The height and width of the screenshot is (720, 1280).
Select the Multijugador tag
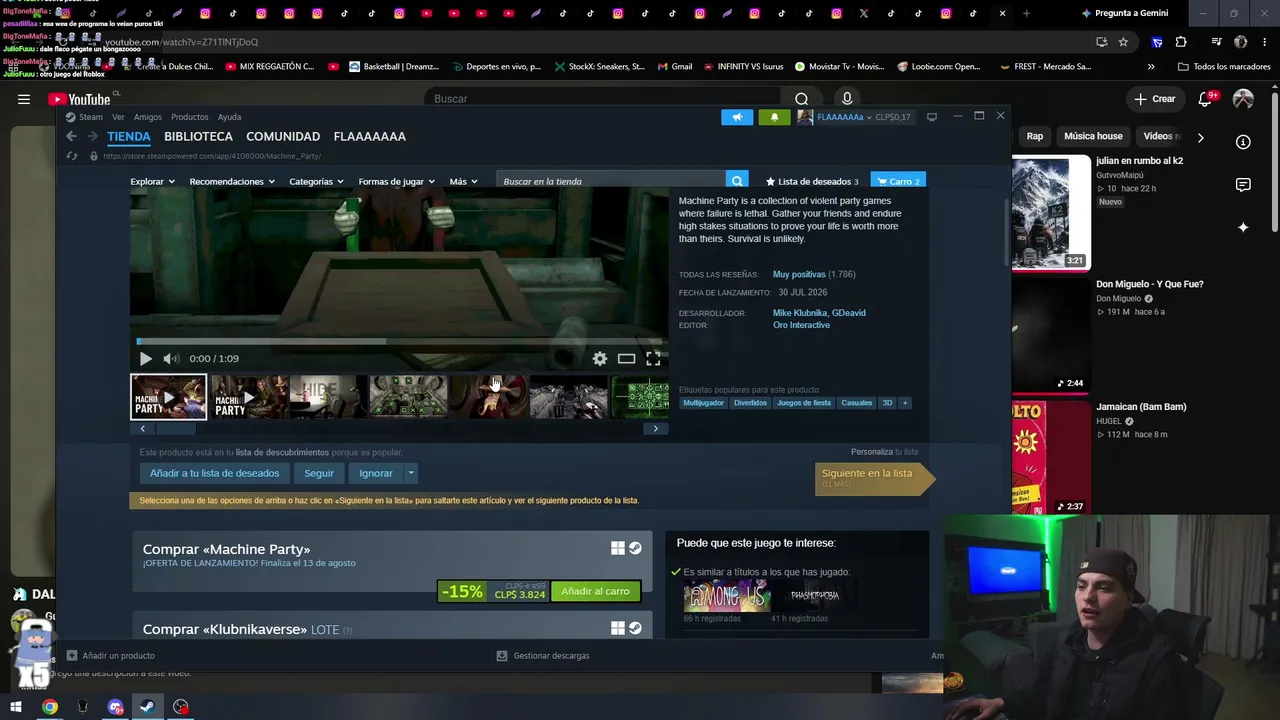(704, 403)
